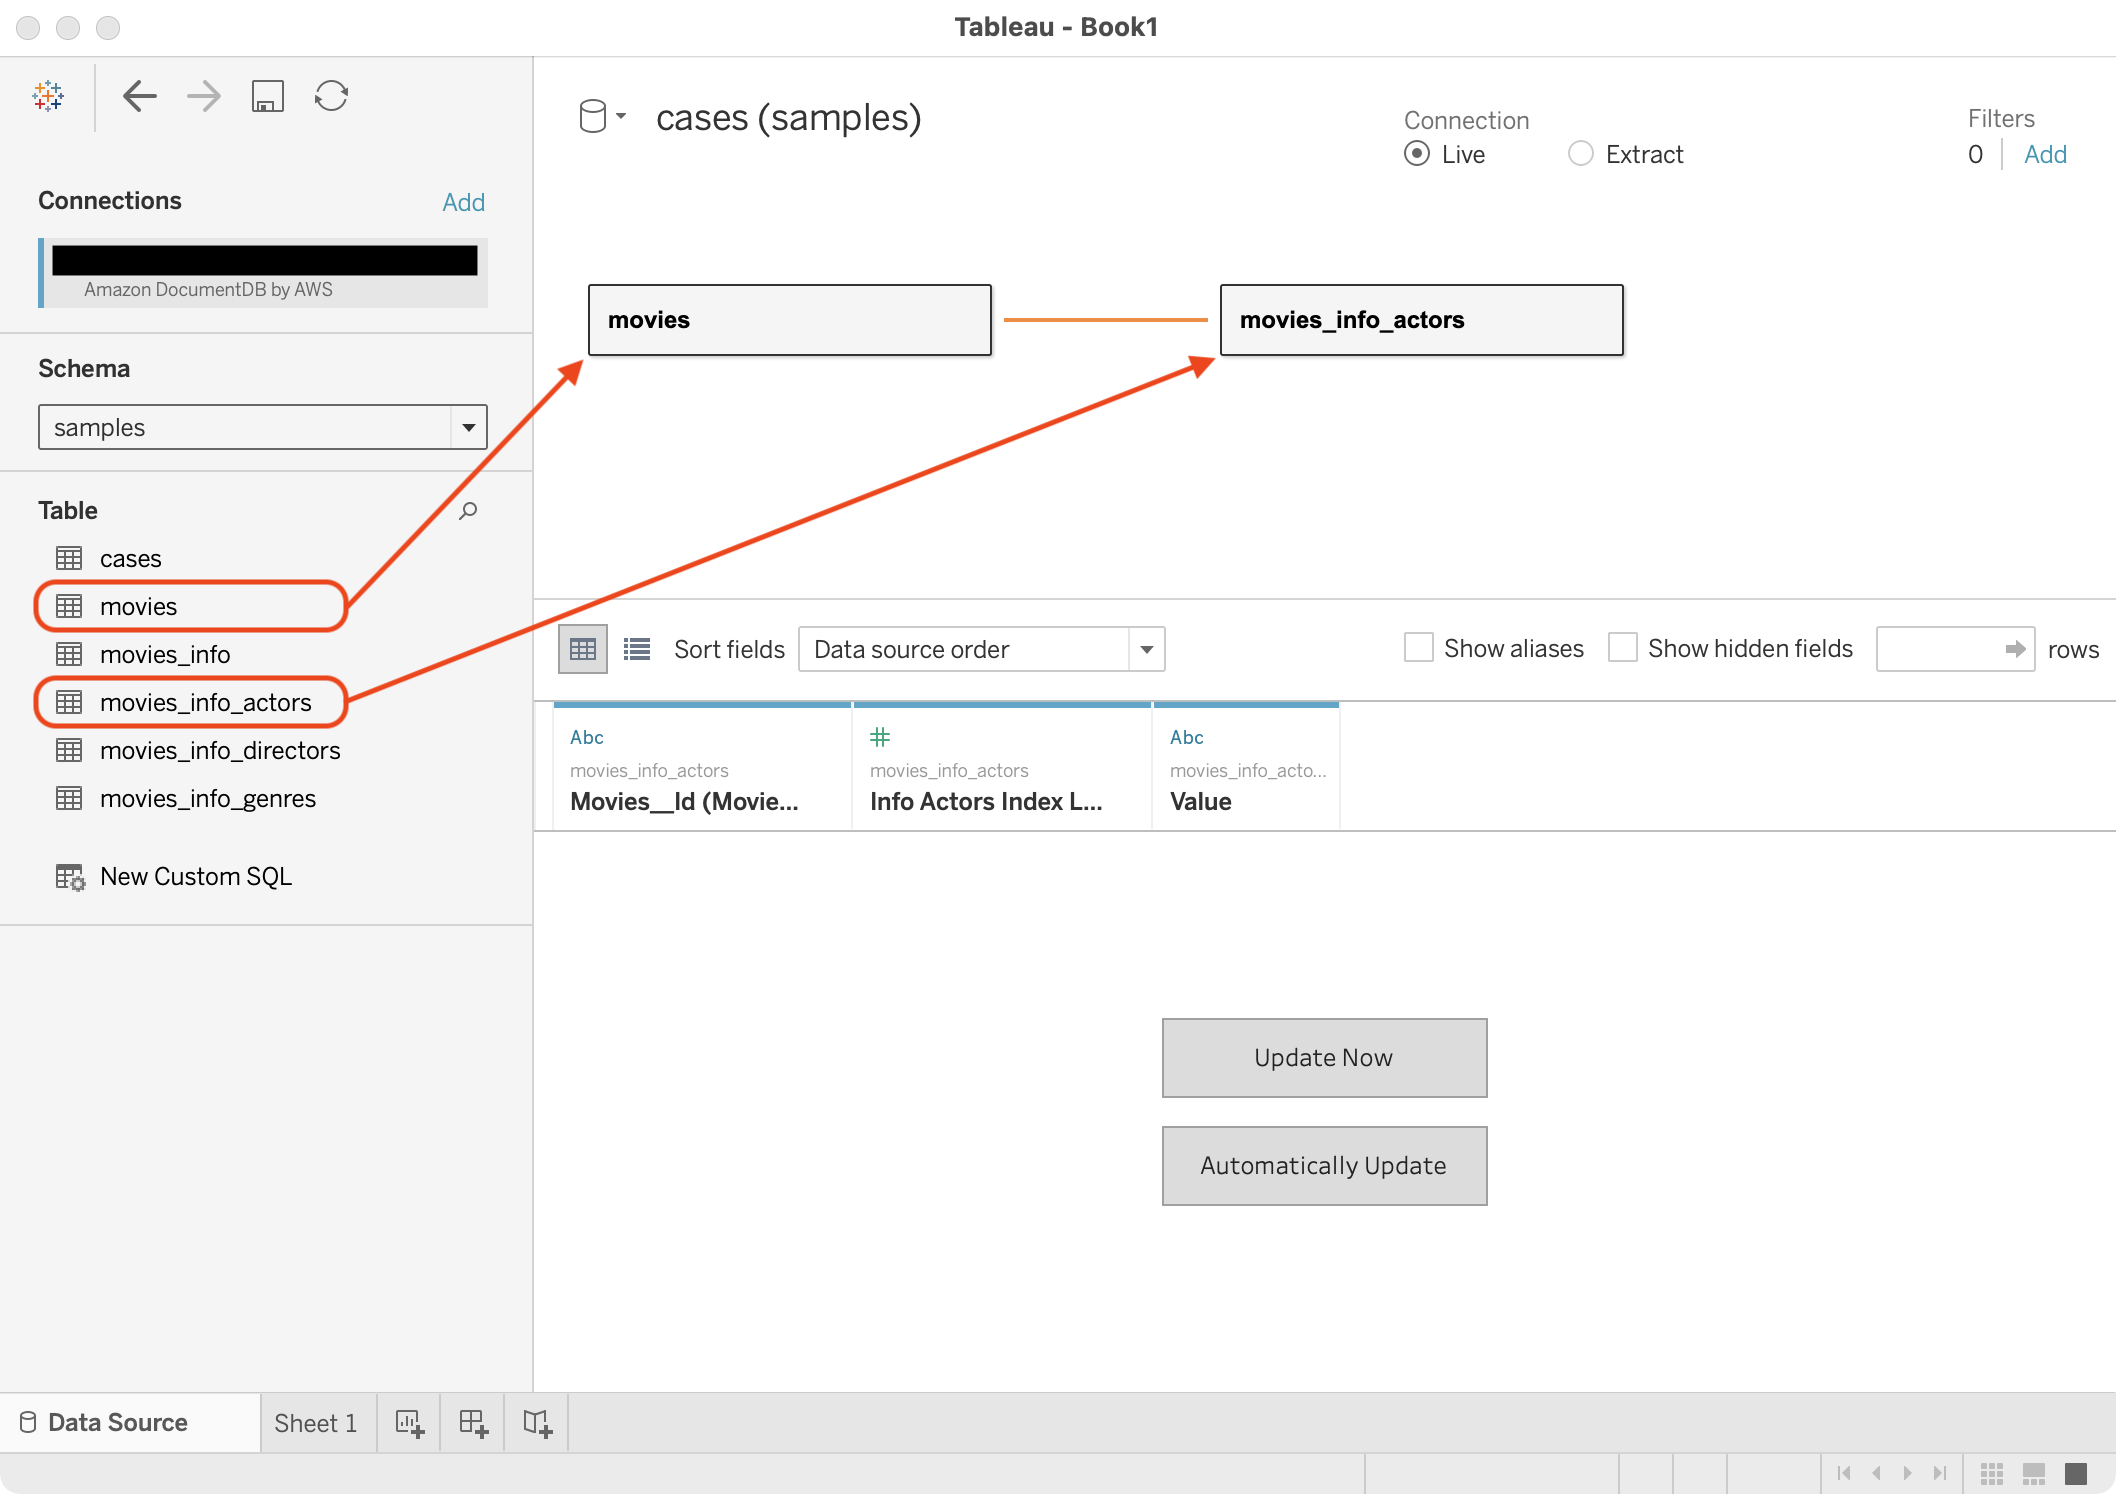Viewport: 2116px width, 1494px height.
Task: Click the table search magnifier icon
Action: 468,511
